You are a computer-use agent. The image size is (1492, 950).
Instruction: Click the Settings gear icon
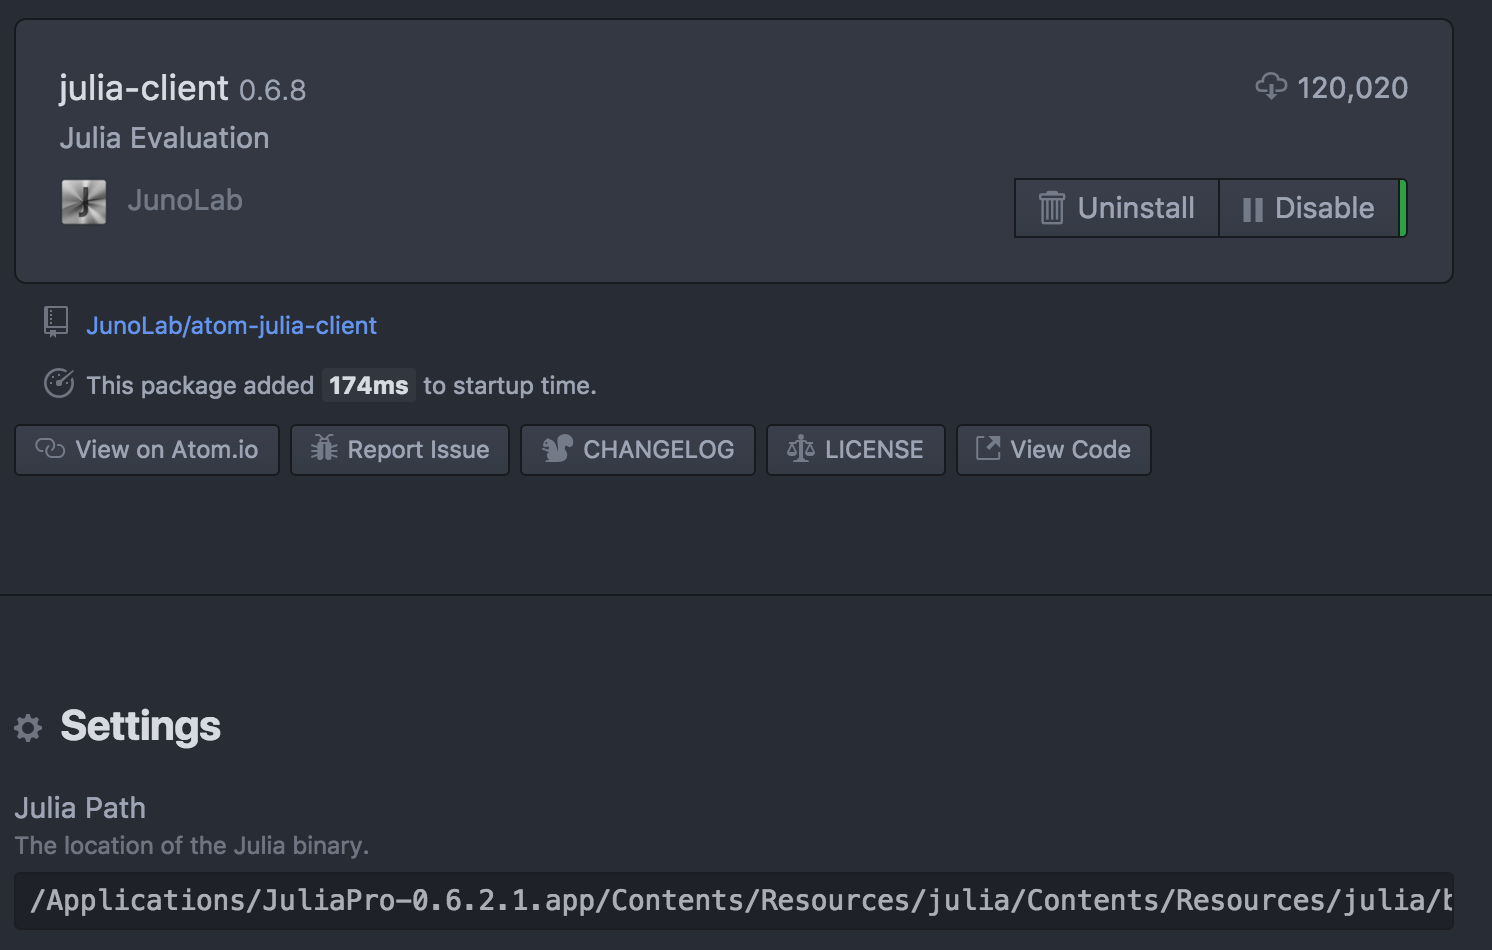pos(28,728)
